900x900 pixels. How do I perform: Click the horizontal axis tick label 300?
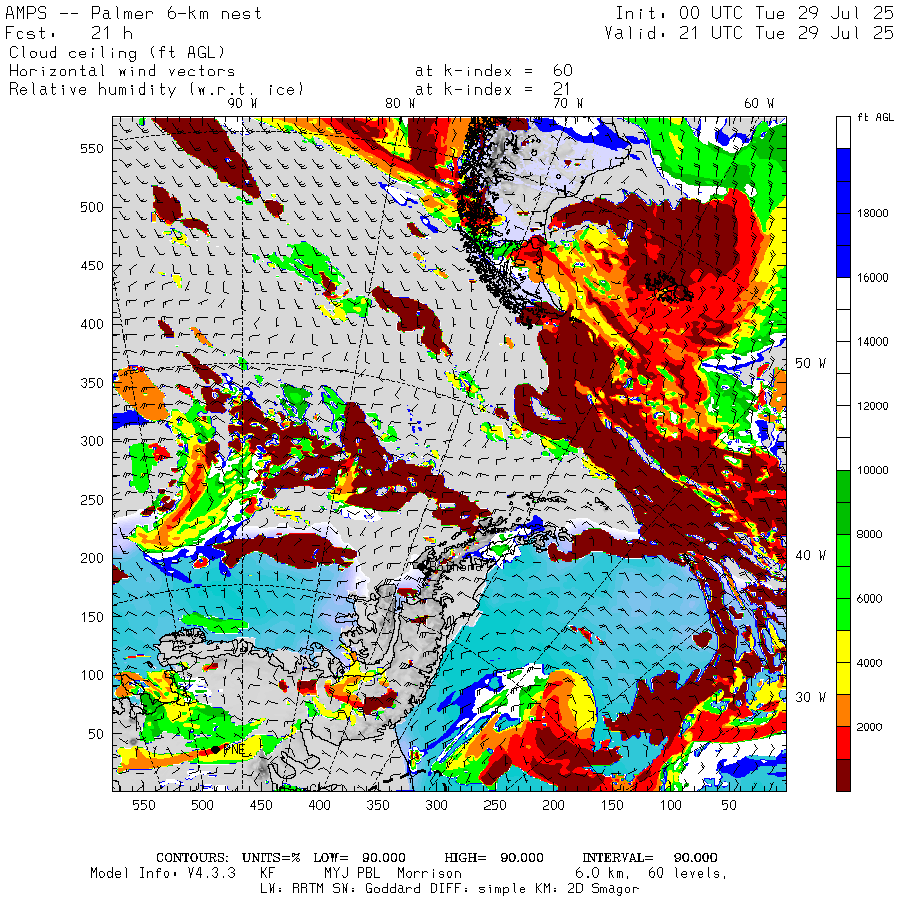[437, 805]
